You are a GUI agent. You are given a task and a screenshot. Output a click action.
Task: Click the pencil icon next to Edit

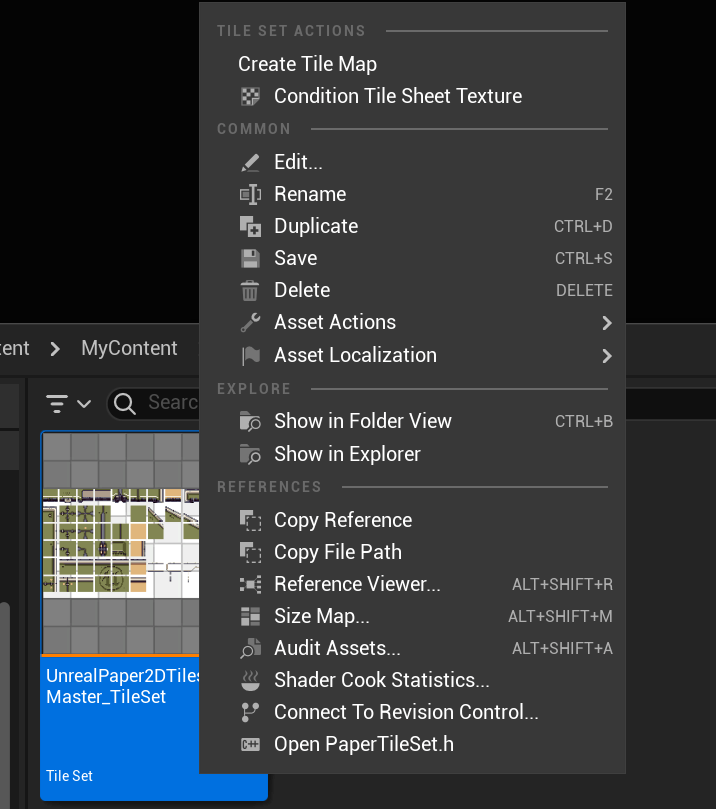[251, 161]
